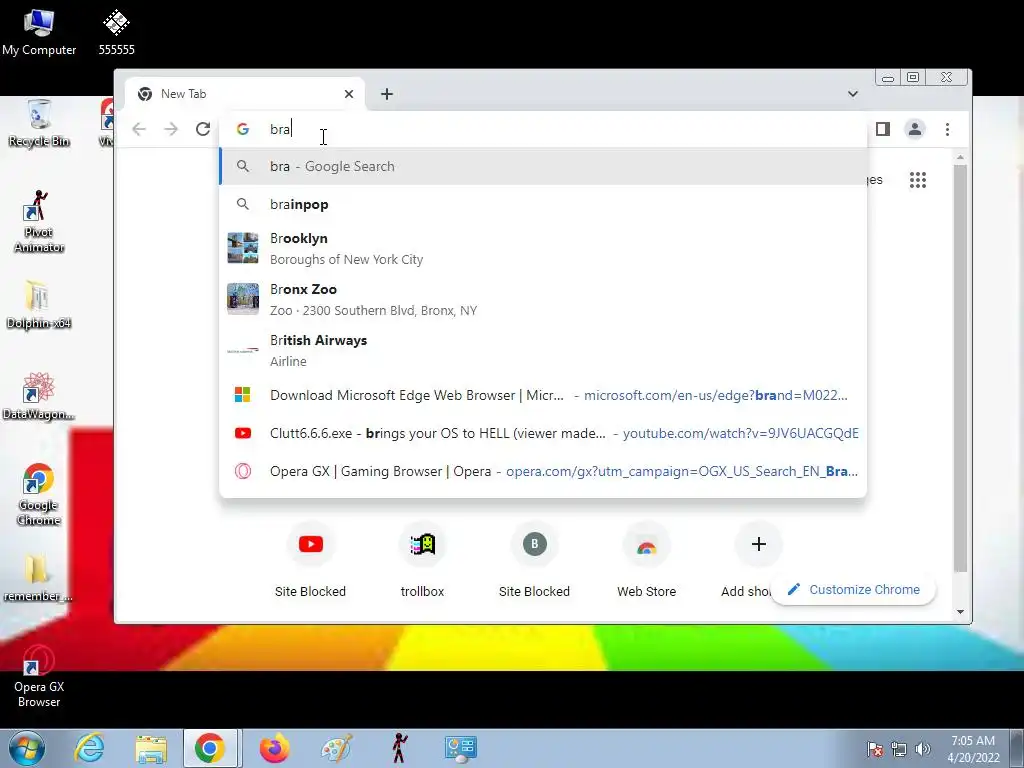Open the YouTube Site Blocked shortcut
Image resolution: width=1024 pixels, height=768 pixels.
pyautogui.click(x=310, y=560)
